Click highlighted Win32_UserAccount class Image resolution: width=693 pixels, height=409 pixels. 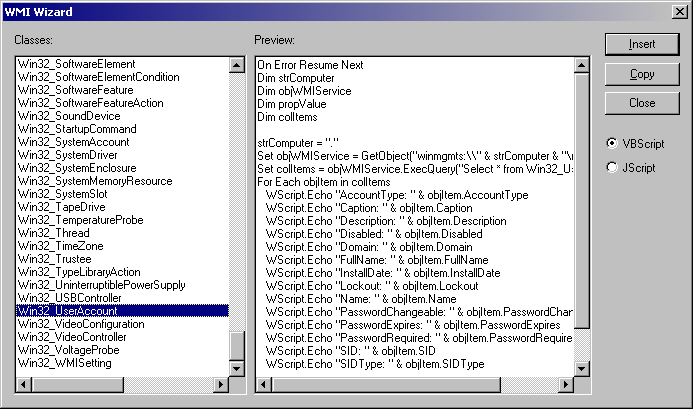point(122,311)
